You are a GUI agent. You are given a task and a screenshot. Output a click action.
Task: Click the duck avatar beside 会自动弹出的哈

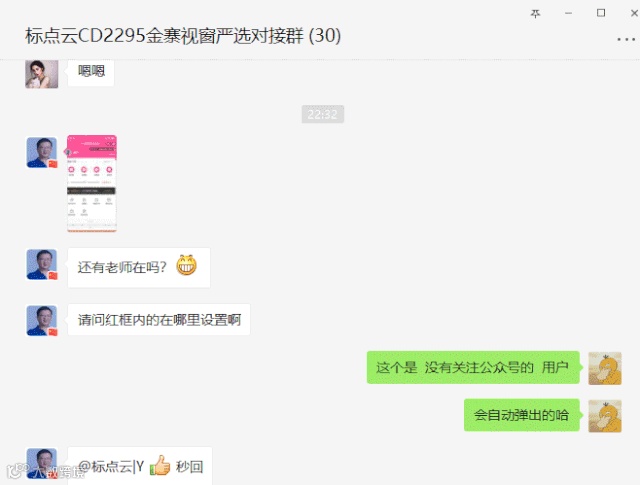point(605,416)
